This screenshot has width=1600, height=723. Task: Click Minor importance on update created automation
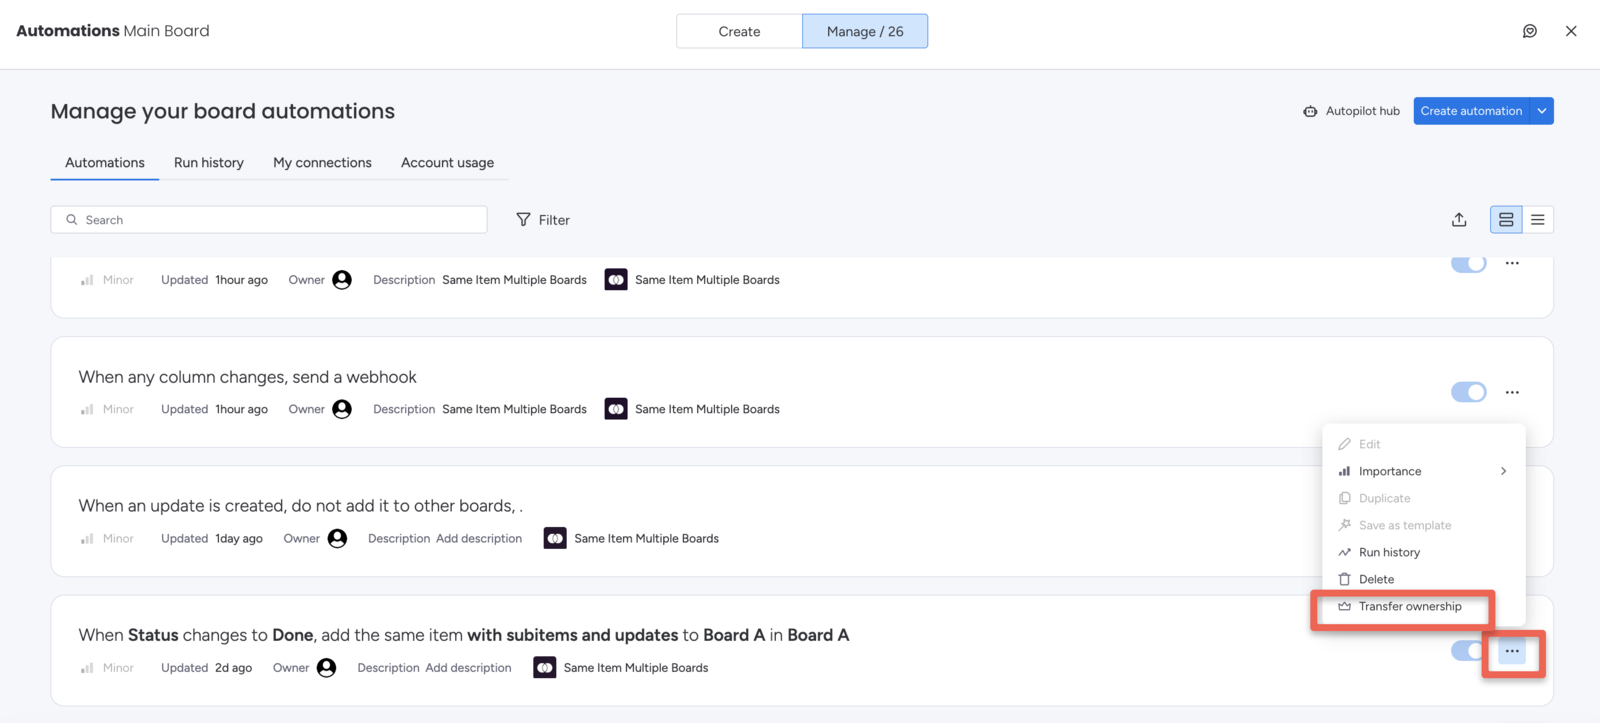(x=107, y=538)
